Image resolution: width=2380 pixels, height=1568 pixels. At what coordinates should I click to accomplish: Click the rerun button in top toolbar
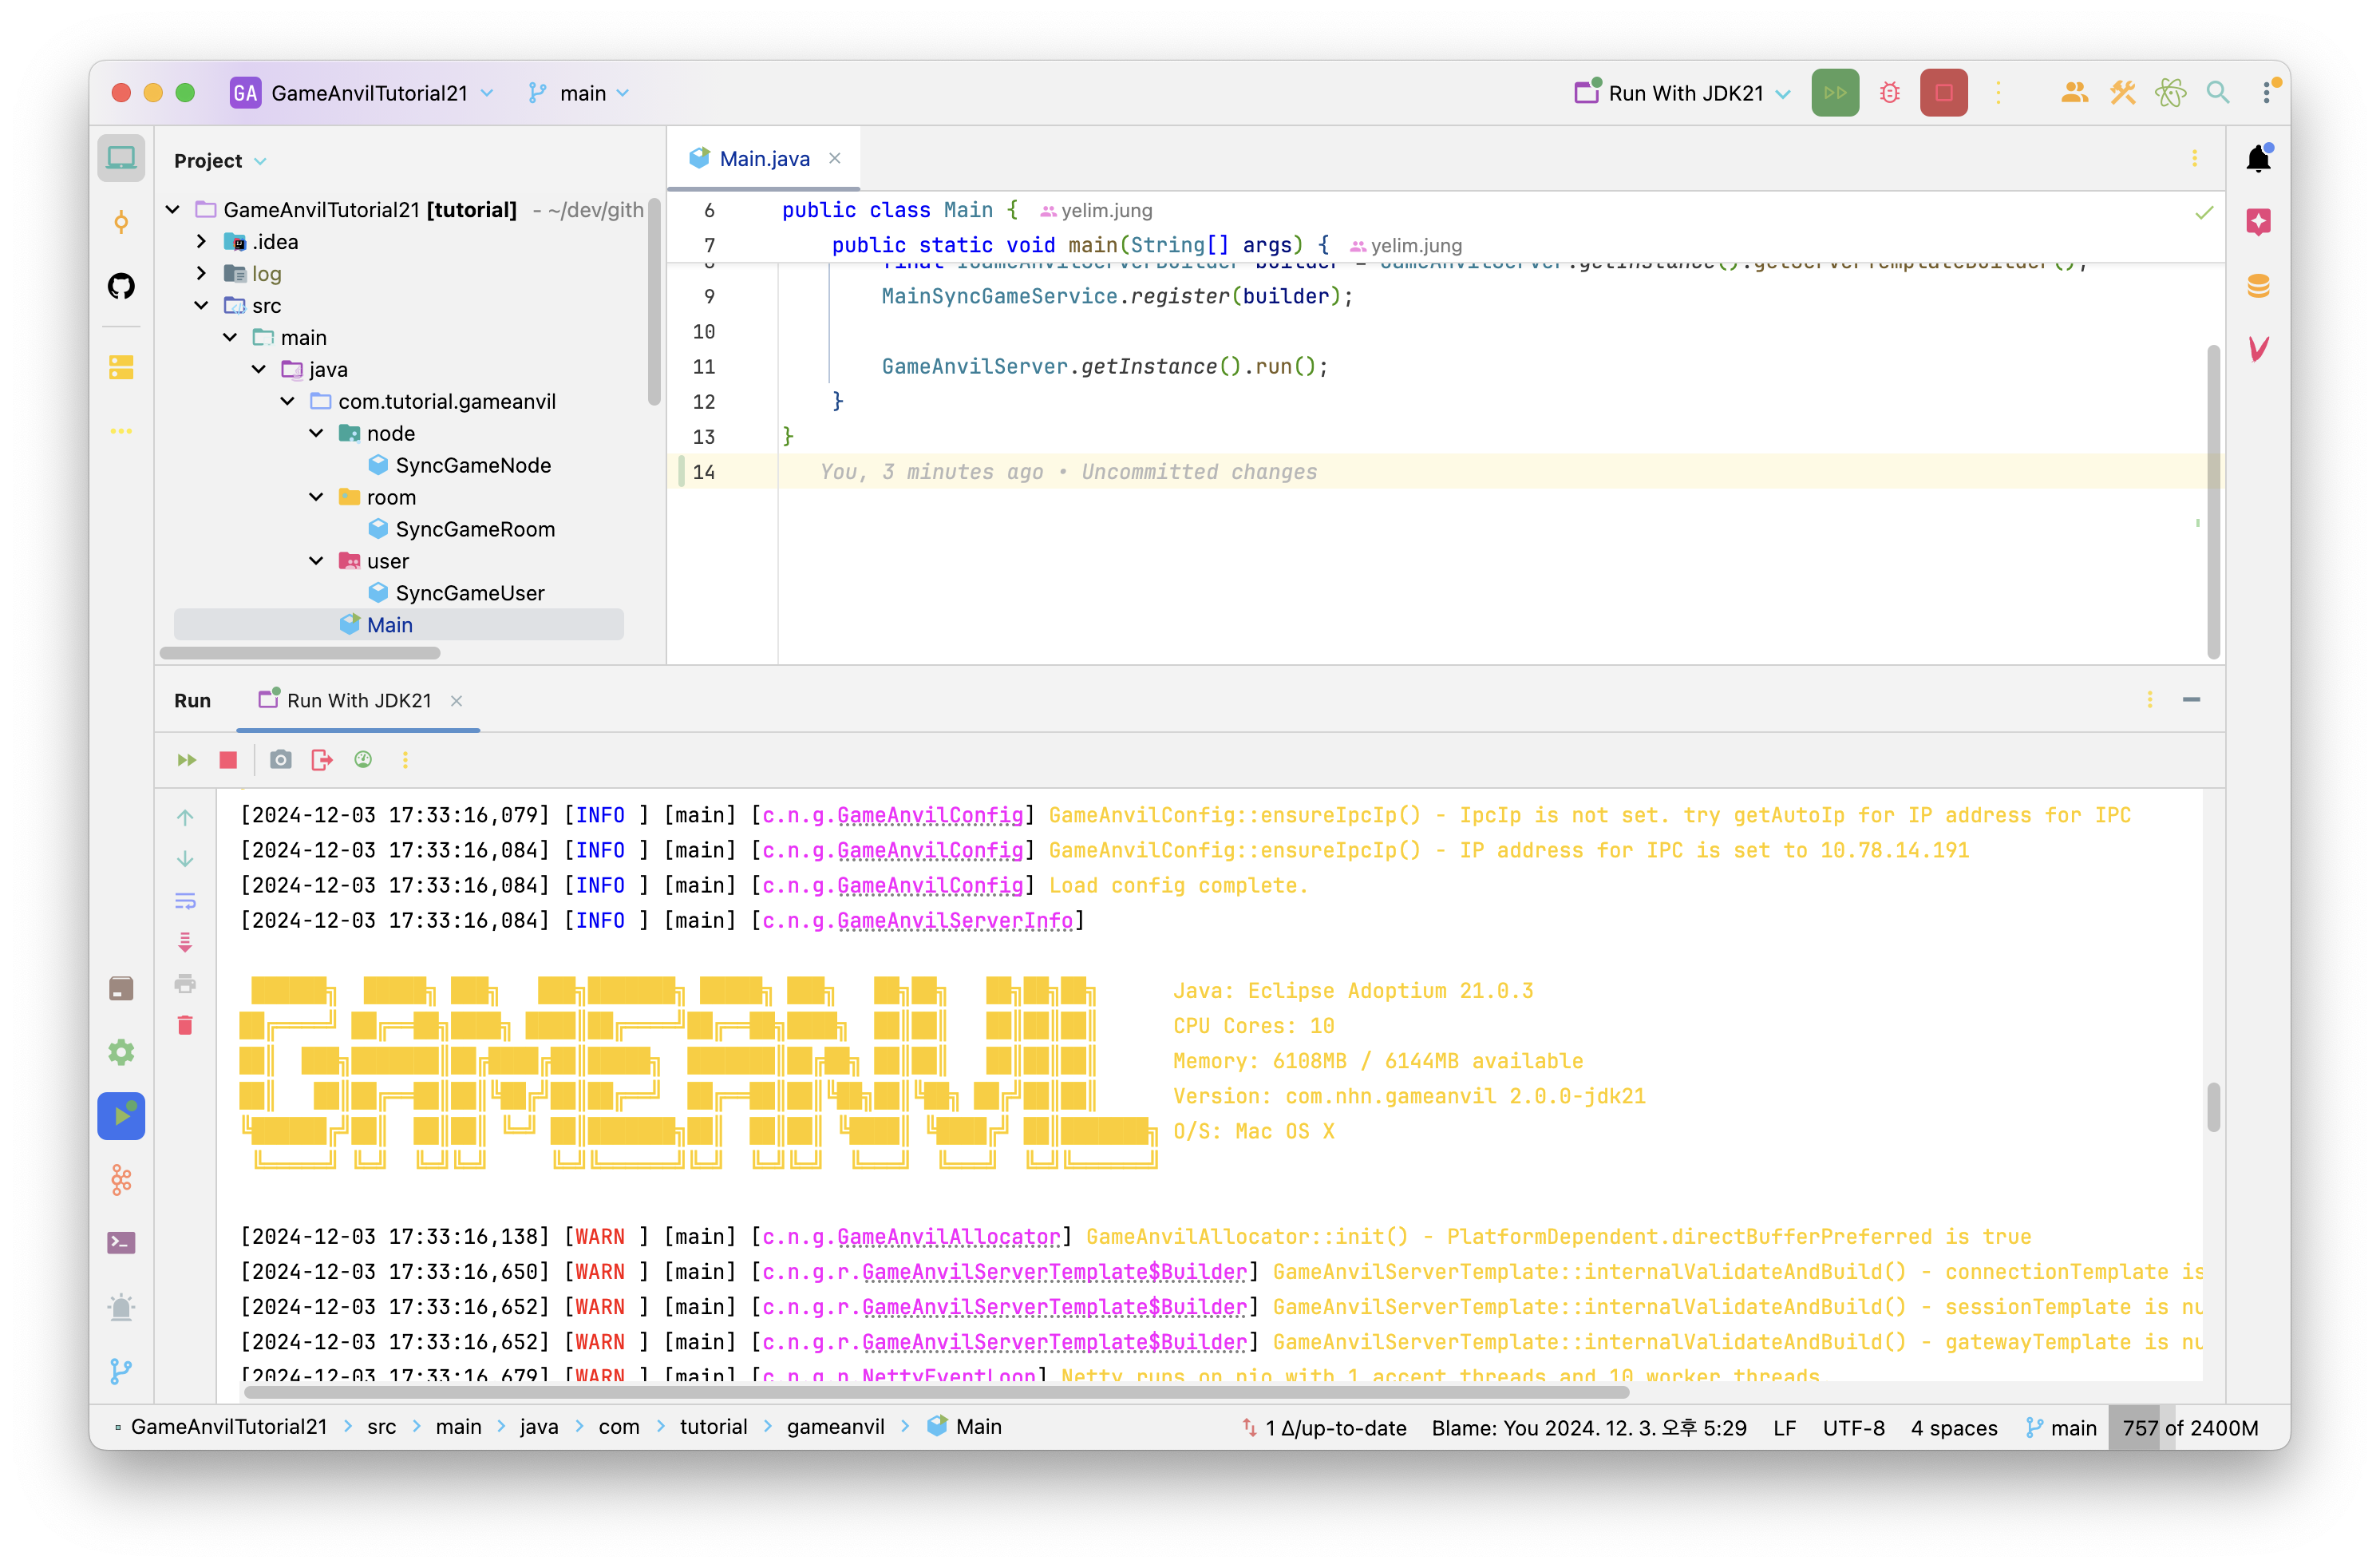coord(1834,93)
